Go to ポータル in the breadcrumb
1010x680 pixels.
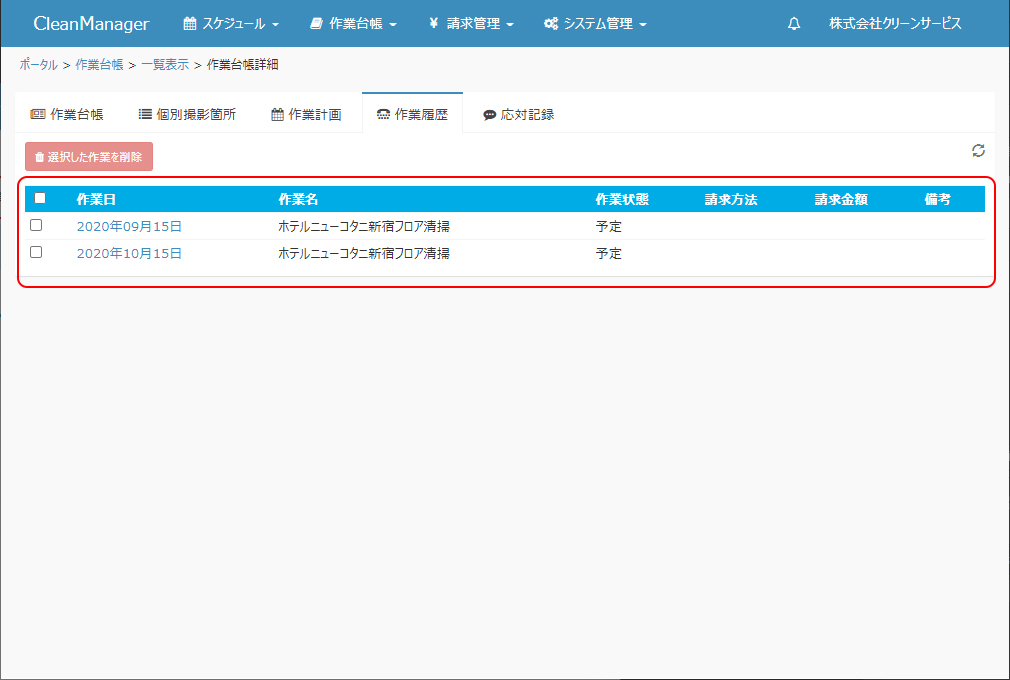click(x=38, y=65)
